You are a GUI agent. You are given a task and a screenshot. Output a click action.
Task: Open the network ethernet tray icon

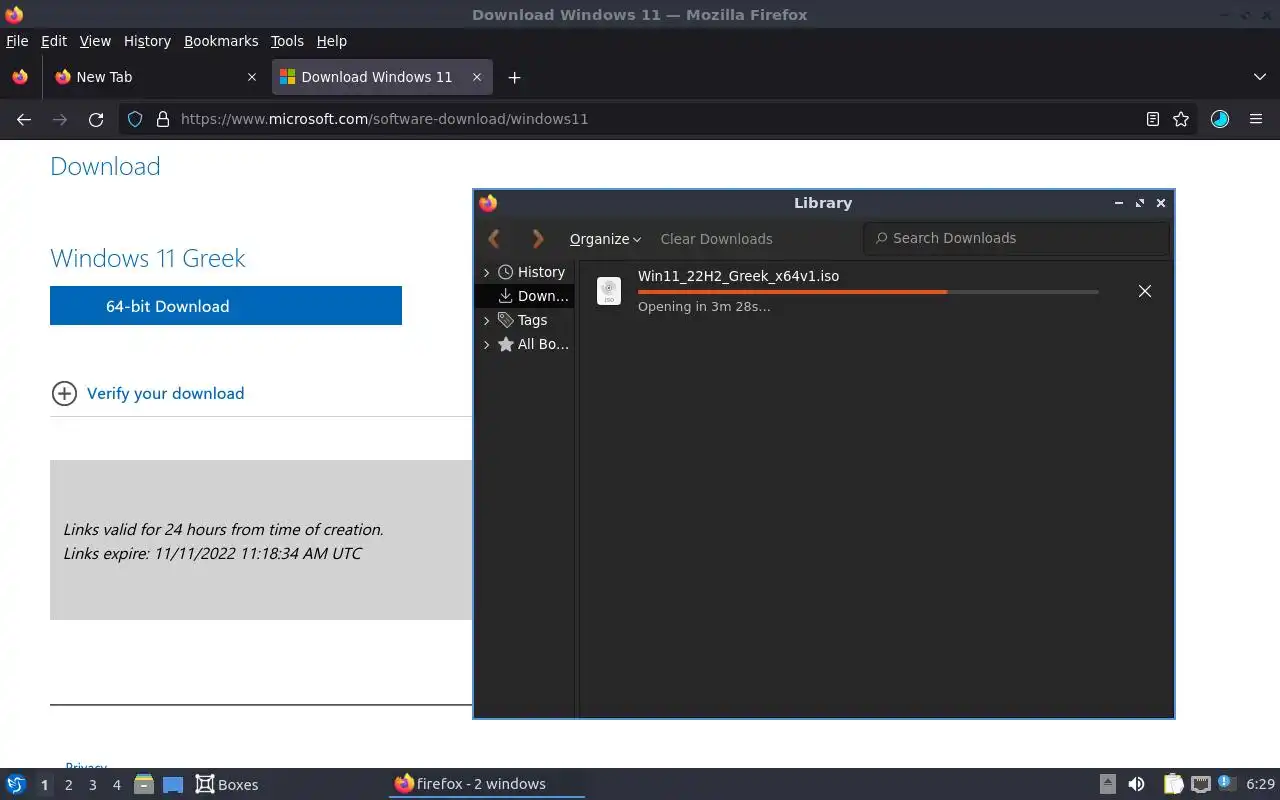(1201, 784)
